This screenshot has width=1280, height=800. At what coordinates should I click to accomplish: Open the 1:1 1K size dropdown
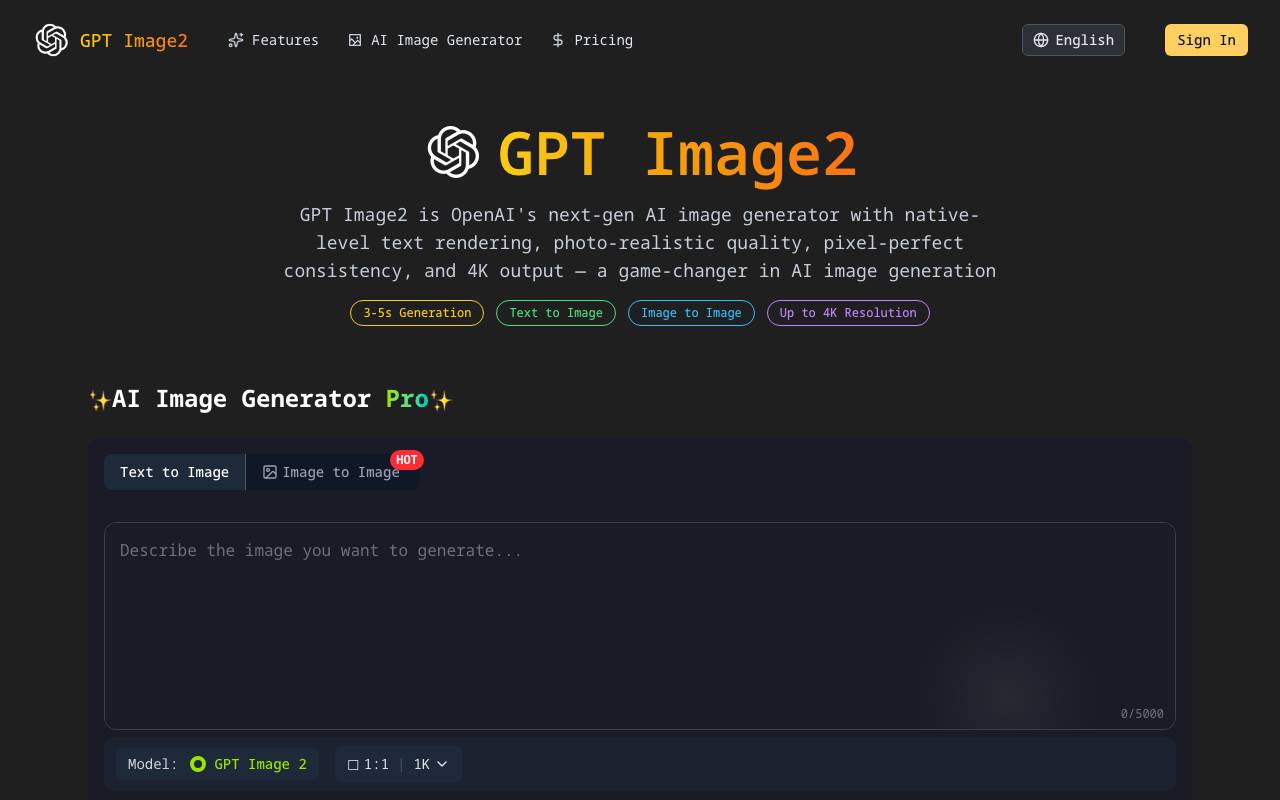[x=398, y=764]
